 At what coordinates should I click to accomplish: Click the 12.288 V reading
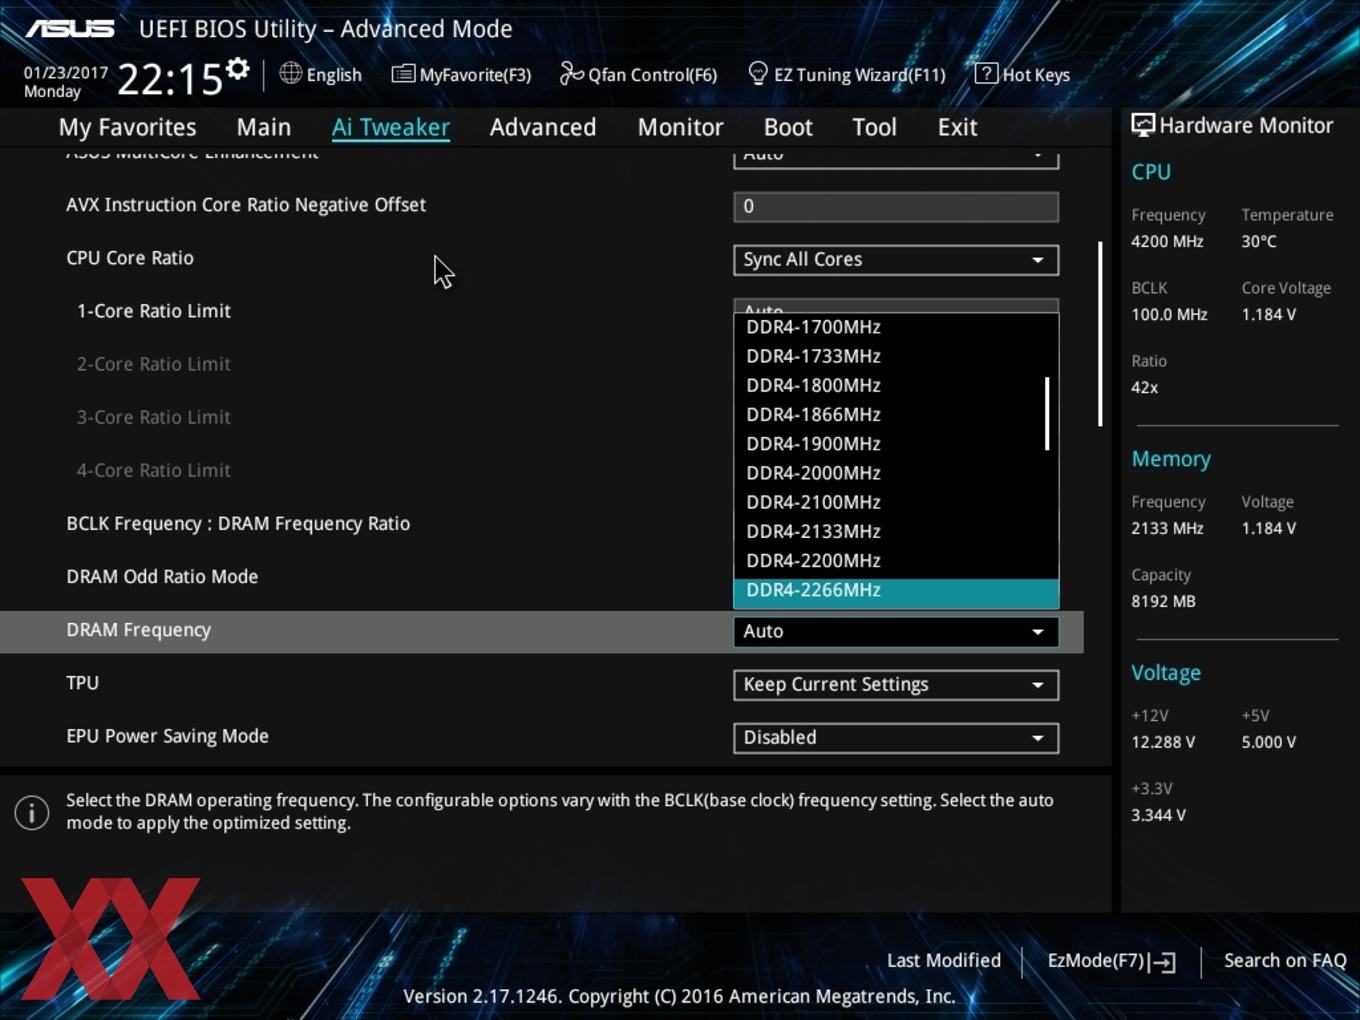click(1163, 742)
